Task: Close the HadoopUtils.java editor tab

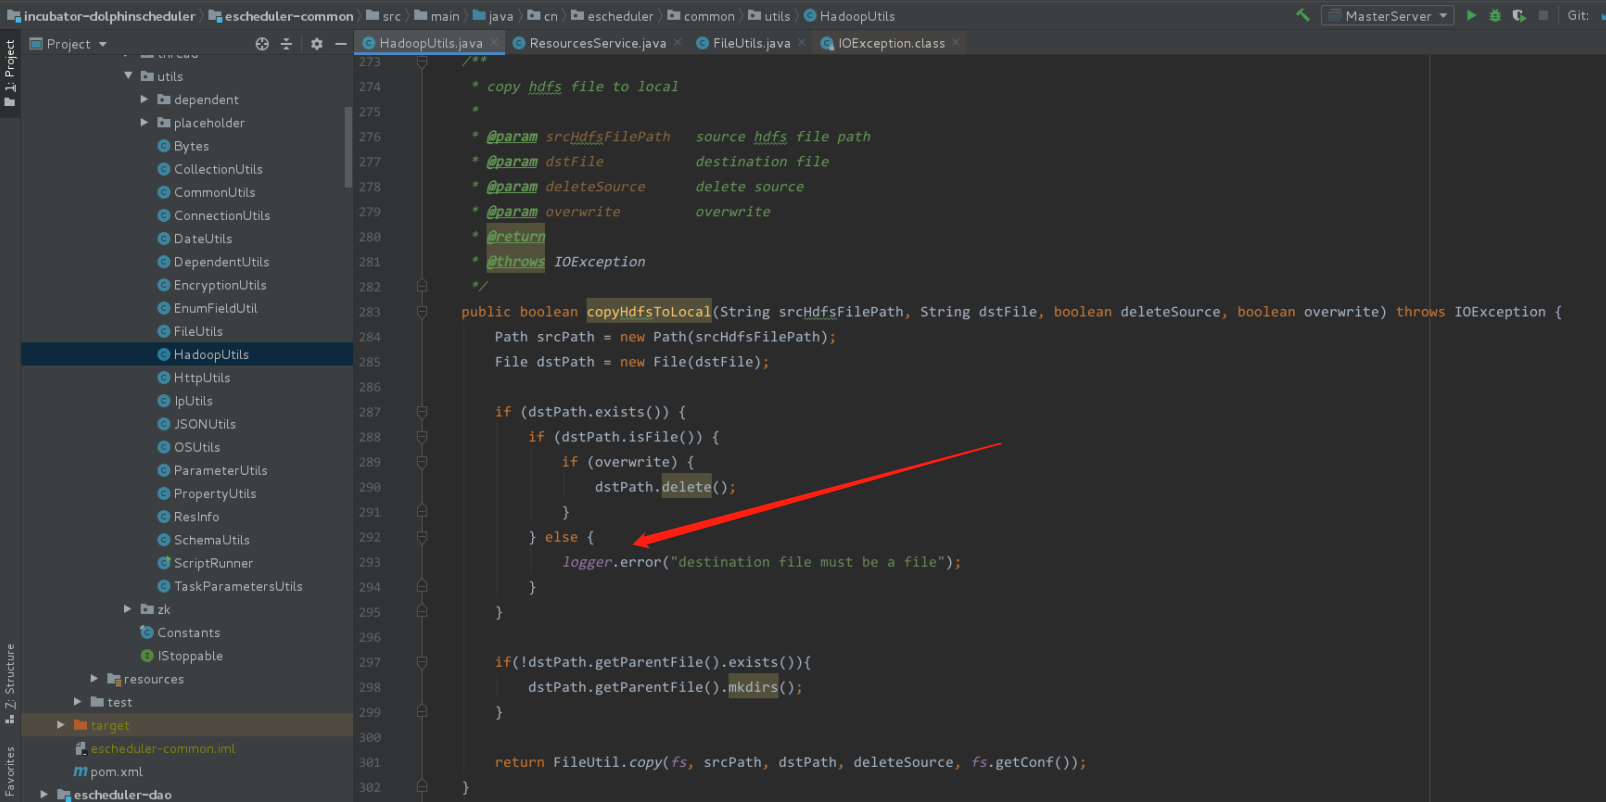Action: click(x=494, y=42)
